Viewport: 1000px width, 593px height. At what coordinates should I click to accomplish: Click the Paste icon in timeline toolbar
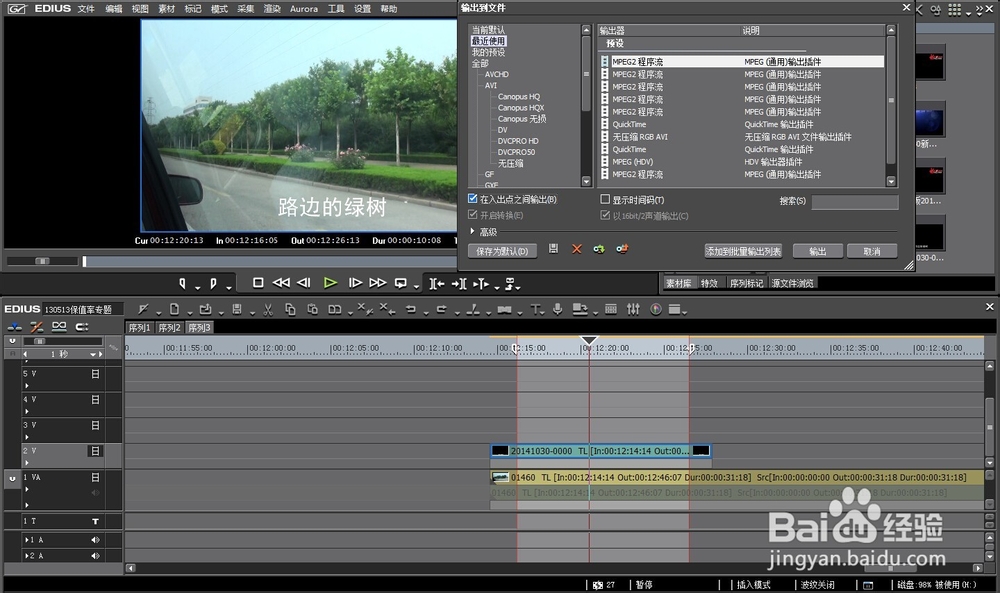pos(312,309)
